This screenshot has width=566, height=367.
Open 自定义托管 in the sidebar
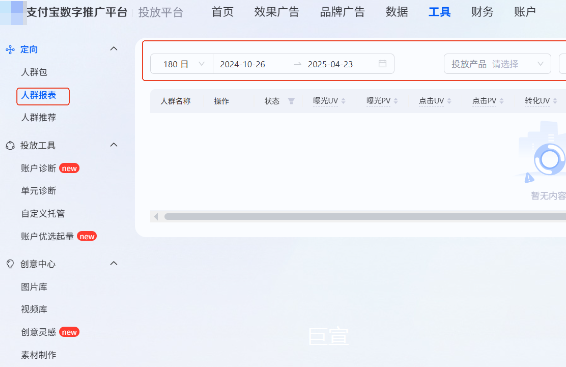pyautogui.click(x=43, y=214)
